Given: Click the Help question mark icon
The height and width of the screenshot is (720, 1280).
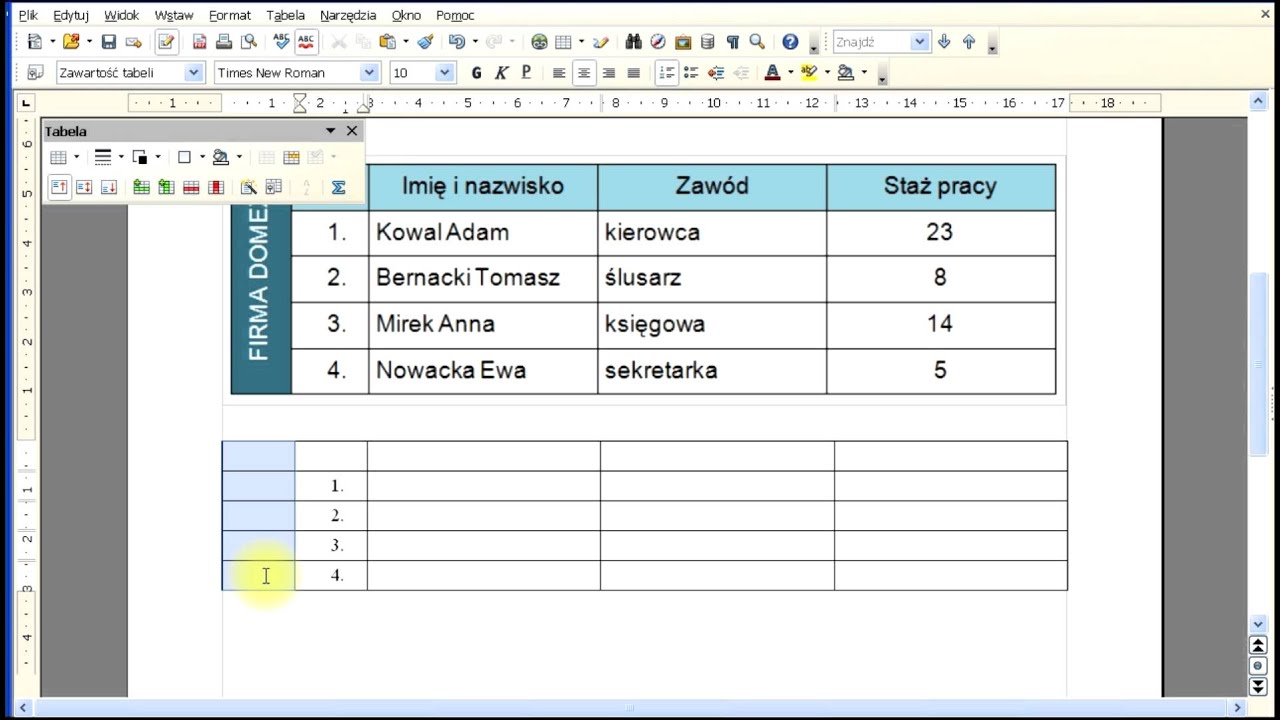Looking at the screenshot, I should pyautogui.click(x=790, y=42).
